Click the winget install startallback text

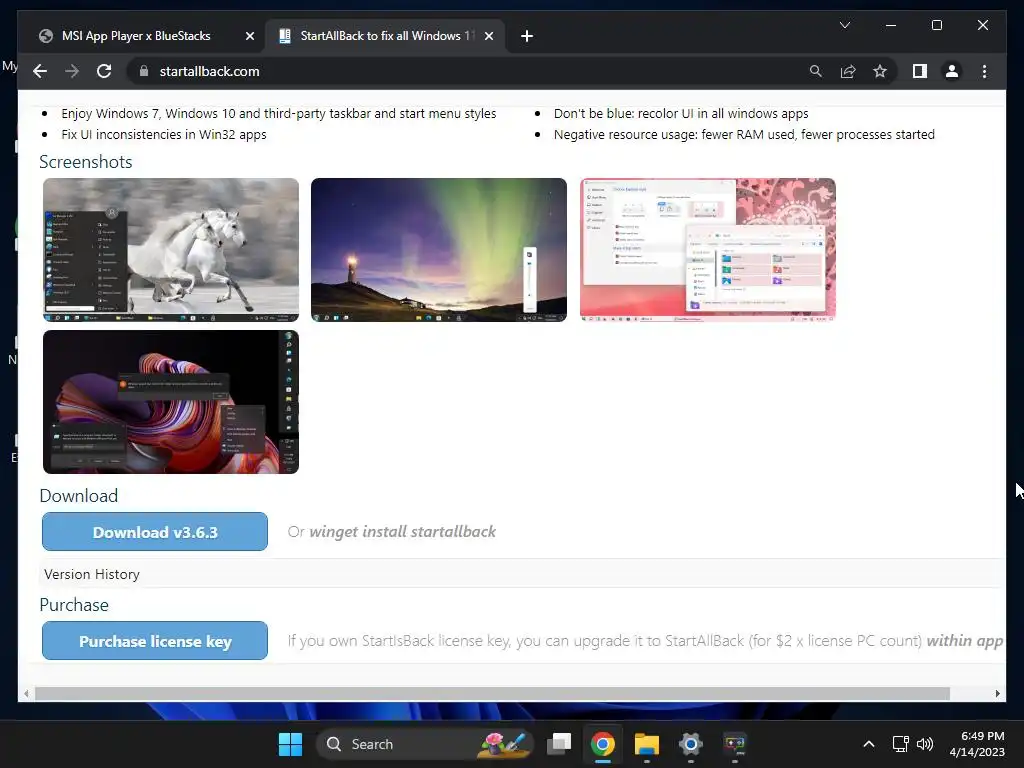402,532
